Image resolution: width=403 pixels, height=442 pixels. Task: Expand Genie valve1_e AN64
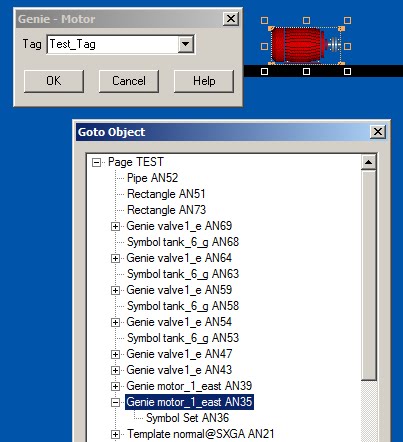pyautogui.click(x=115, y=258)
